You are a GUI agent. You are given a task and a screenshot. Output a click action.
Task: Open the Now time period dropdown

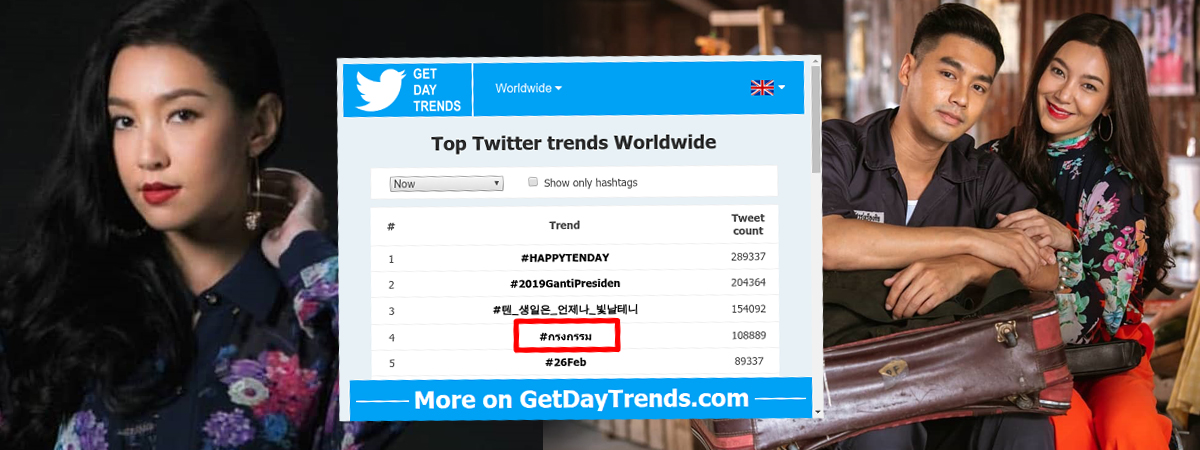coord(447,183)
